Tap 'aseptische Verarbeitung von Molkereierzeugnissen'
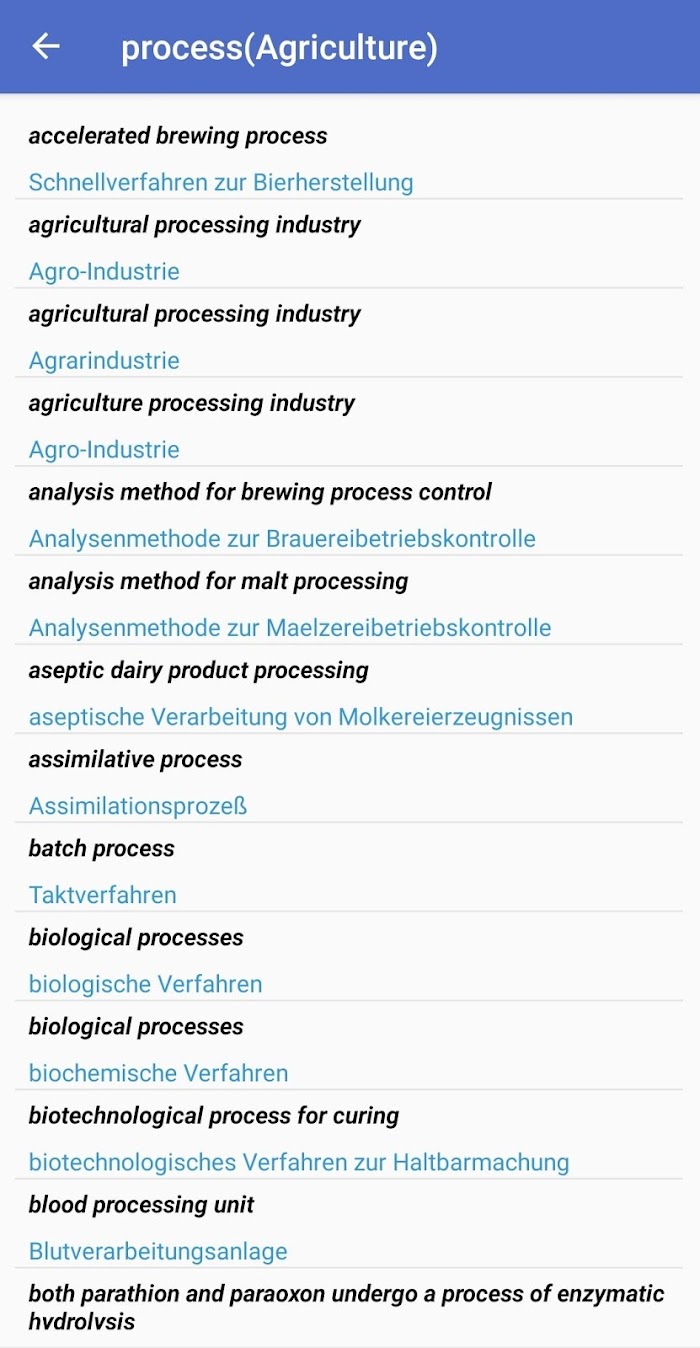The height and width of the screenshot is (1348, 700). click(301, 717)
